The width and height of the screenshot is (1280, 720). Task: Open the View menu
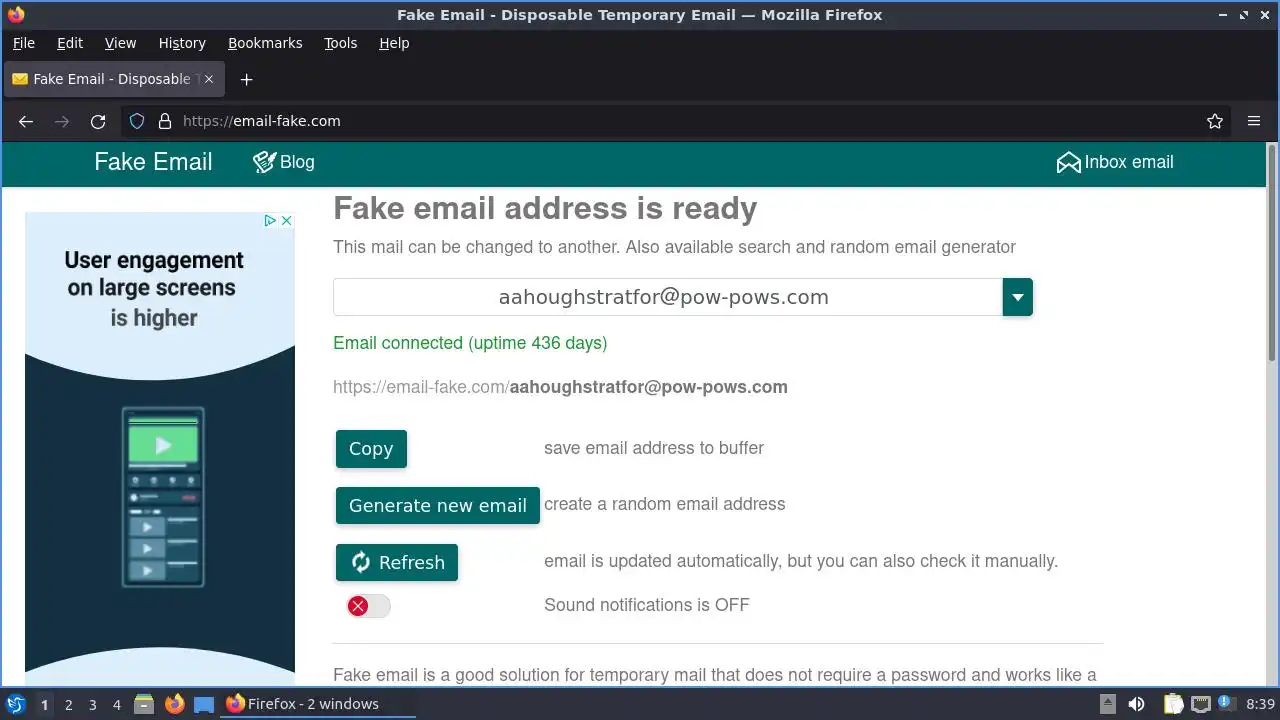point(120,43)
